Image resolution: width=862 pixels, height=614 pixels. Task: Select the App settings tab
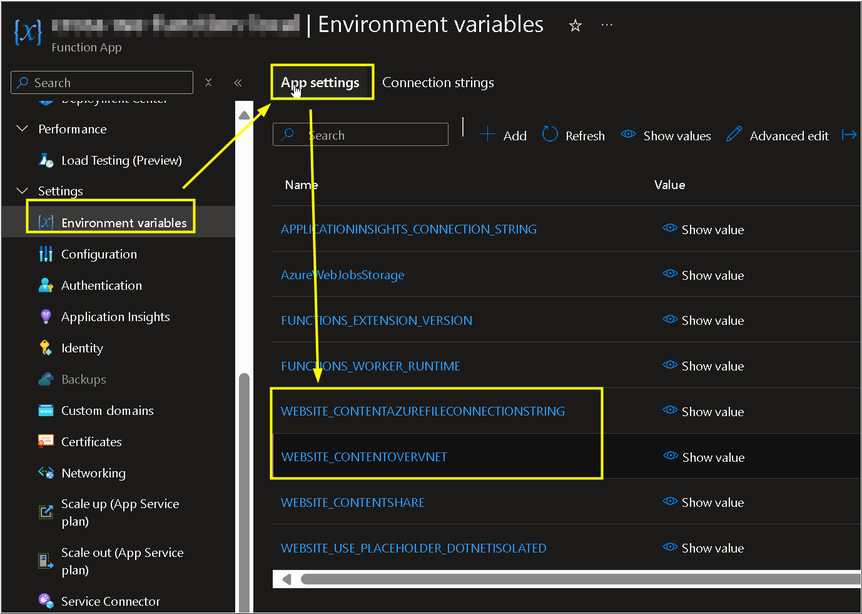[x=320, y=83]
